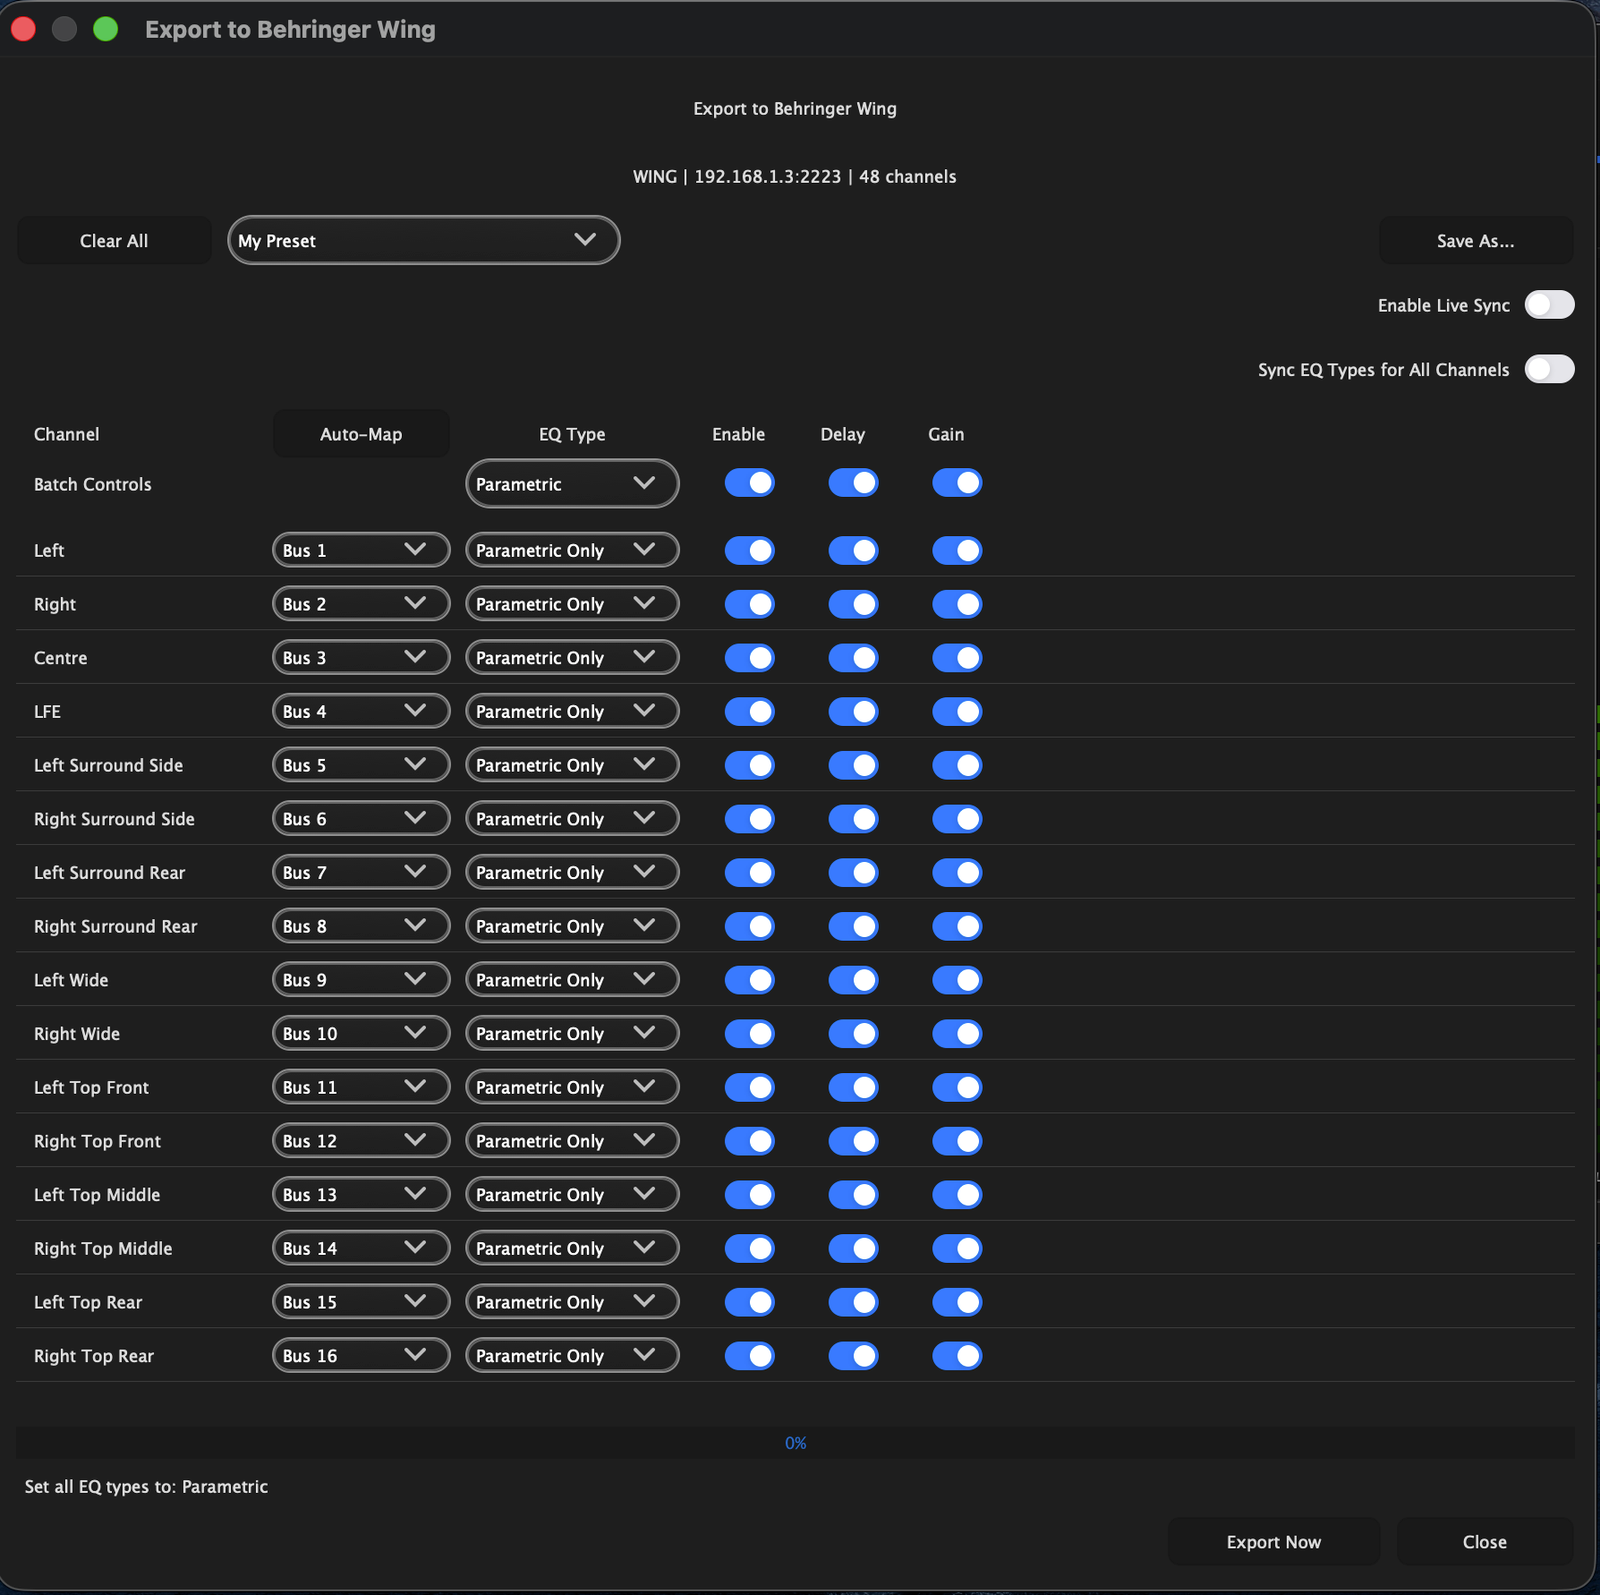Disable the Batch Controls Enable toggle

pyautogui.click(x=749, y=483)
